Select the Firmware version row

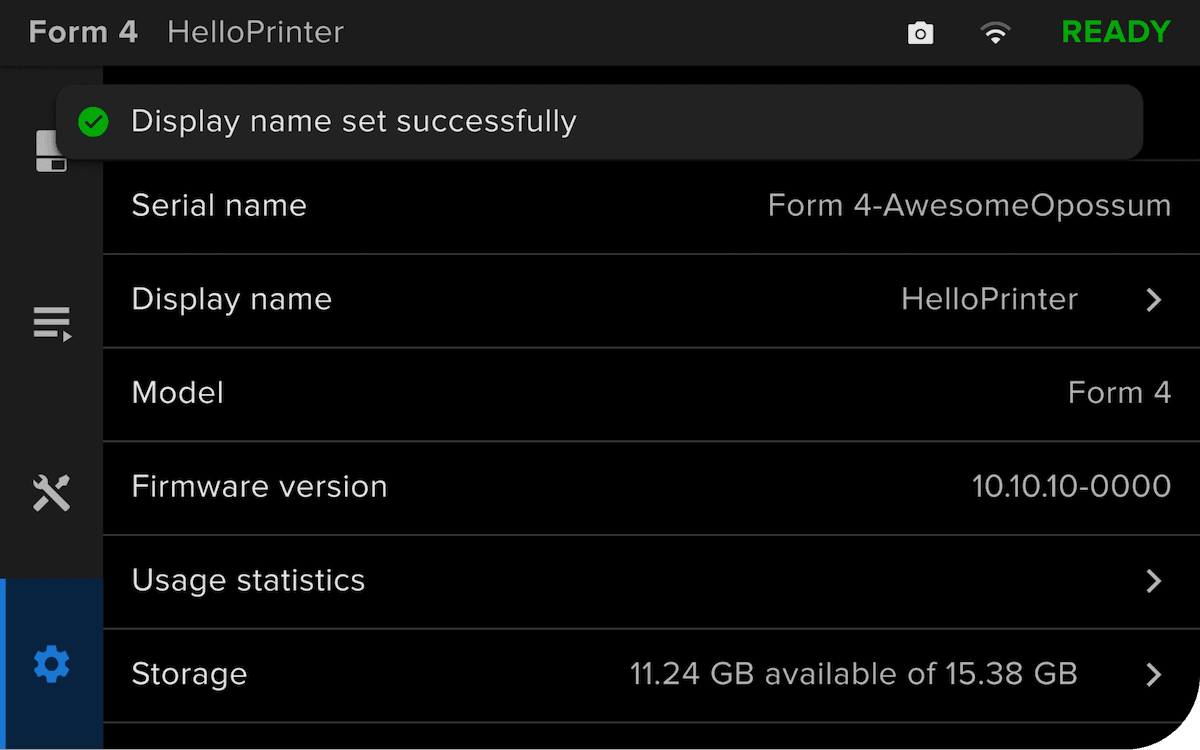[x=651, y=488]
